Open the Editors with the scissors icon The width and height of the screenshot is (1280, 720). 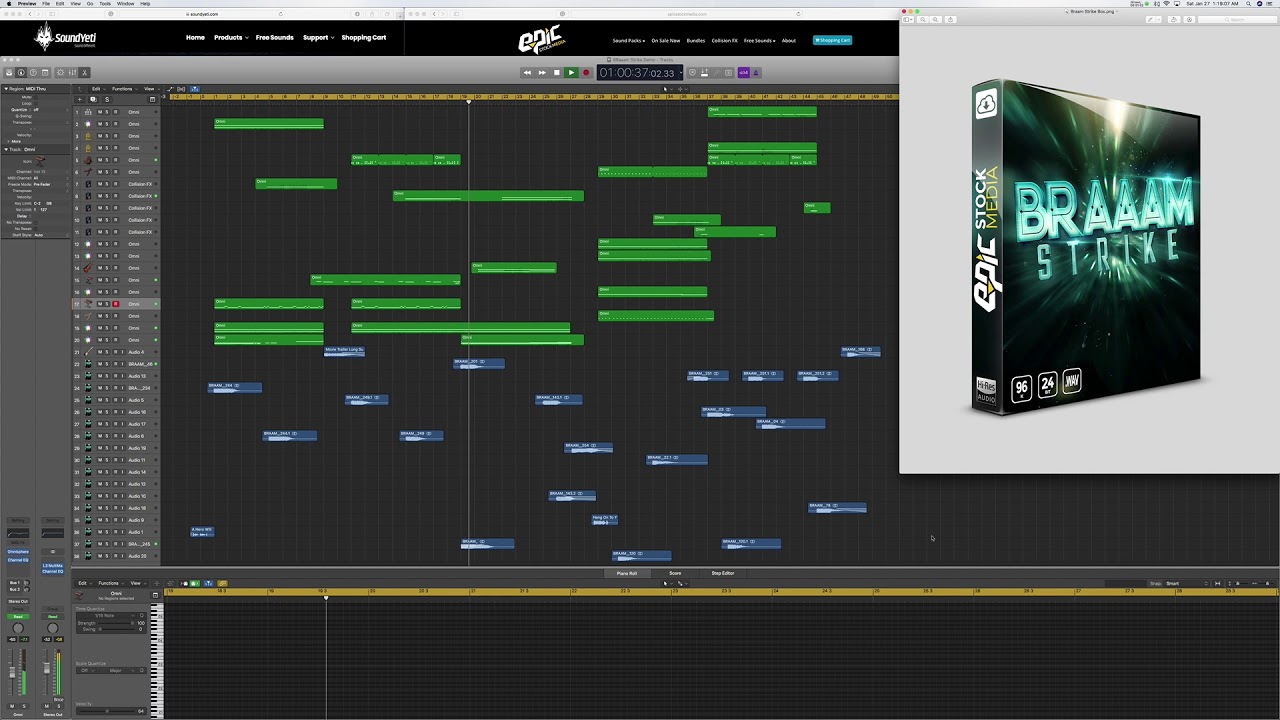tap(84, 72)
